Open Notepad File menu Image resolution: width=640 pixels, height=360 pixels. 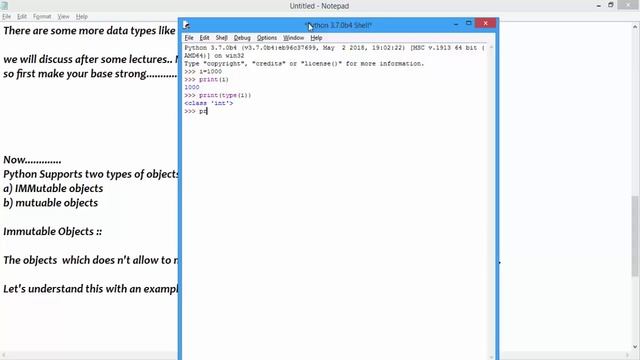tap(7, 16)
